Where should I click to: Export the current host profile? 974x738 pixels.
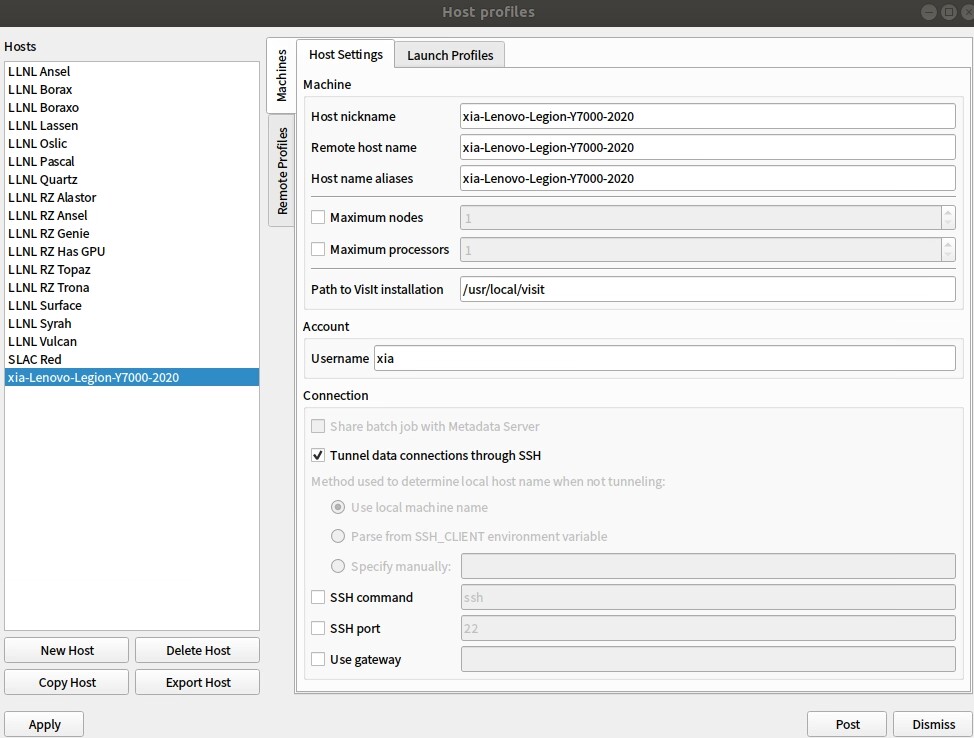click(197, 682)
